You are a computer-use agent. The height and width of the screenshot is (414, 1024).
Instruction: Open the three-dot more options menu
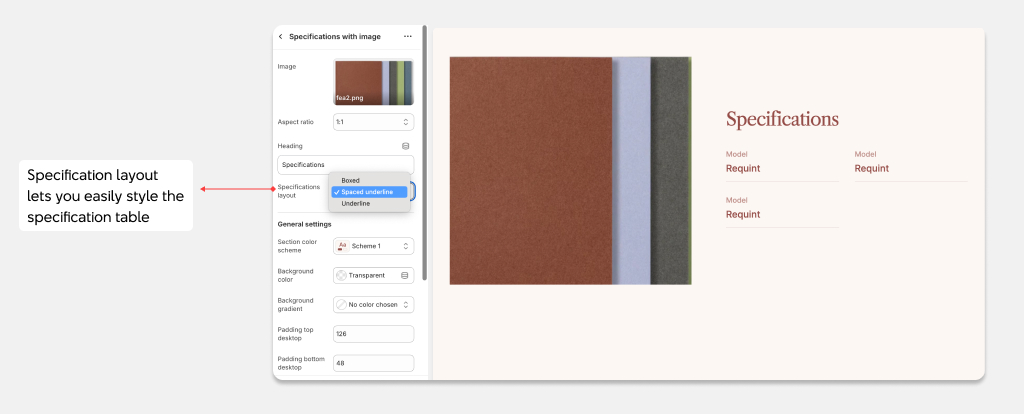[x=407, y=36]
